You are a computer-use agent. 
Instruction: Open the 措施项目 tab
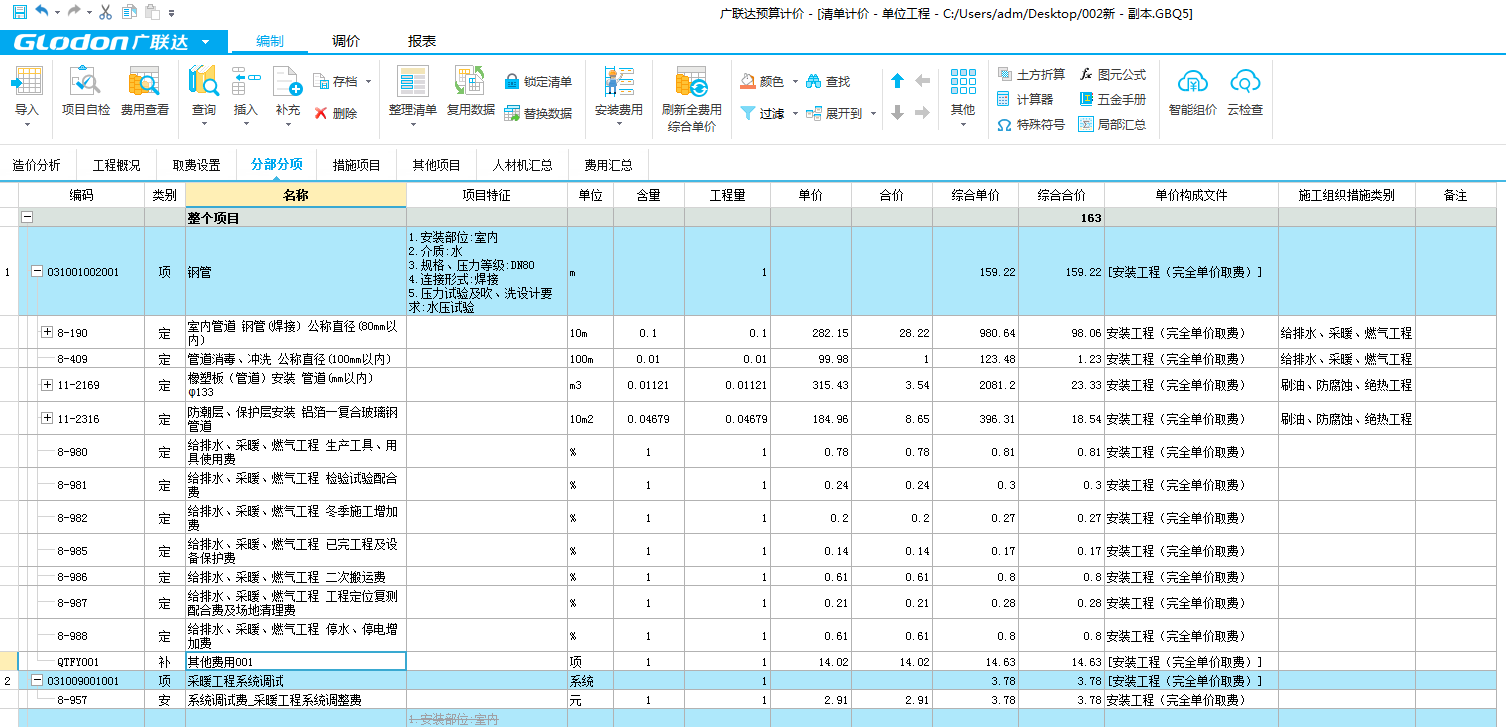[x=357, y=165]
